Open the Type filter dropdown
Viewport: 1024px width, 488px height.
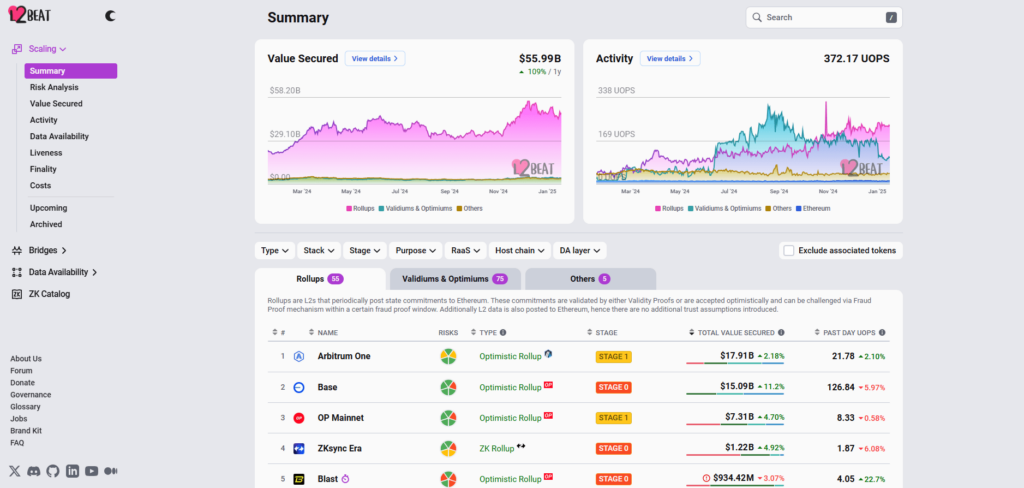tap(274, 250)
